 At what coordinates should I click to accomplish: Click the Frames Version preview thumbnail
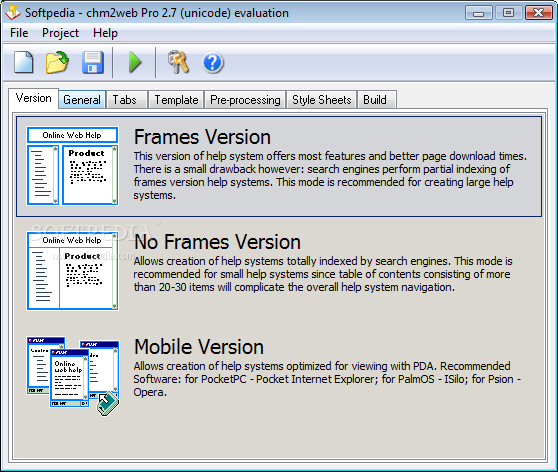point(73,166)
